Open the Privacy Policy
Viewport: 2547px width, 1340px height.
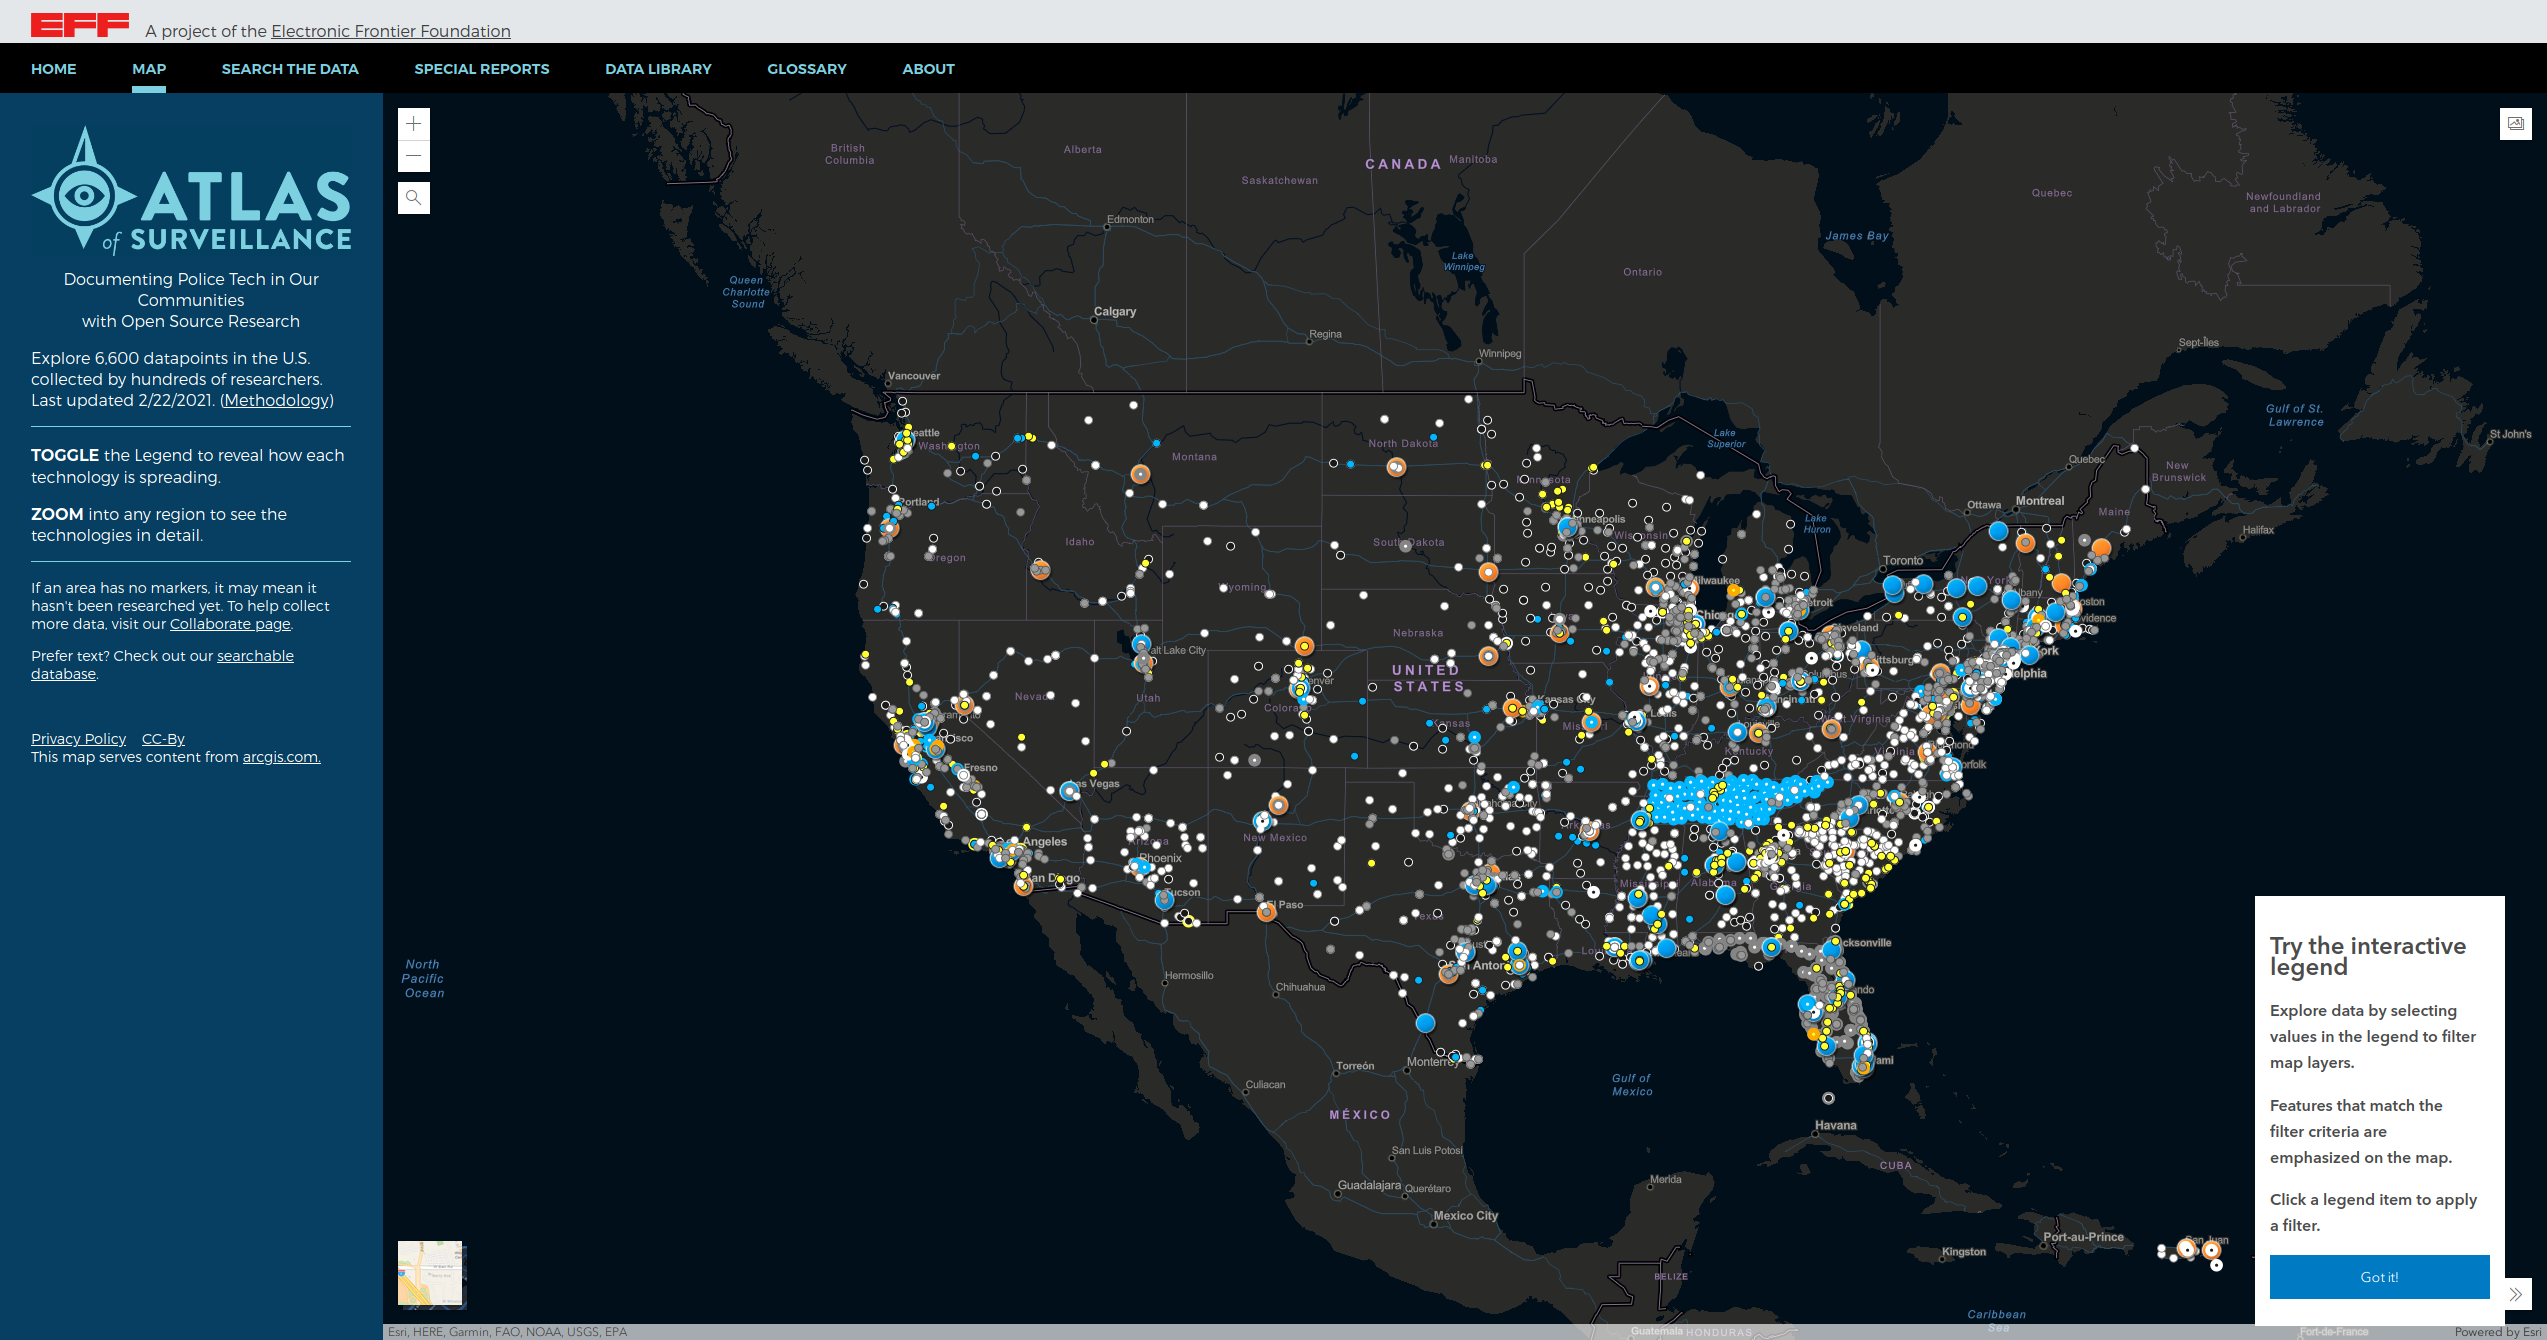(x=78, y=738)
